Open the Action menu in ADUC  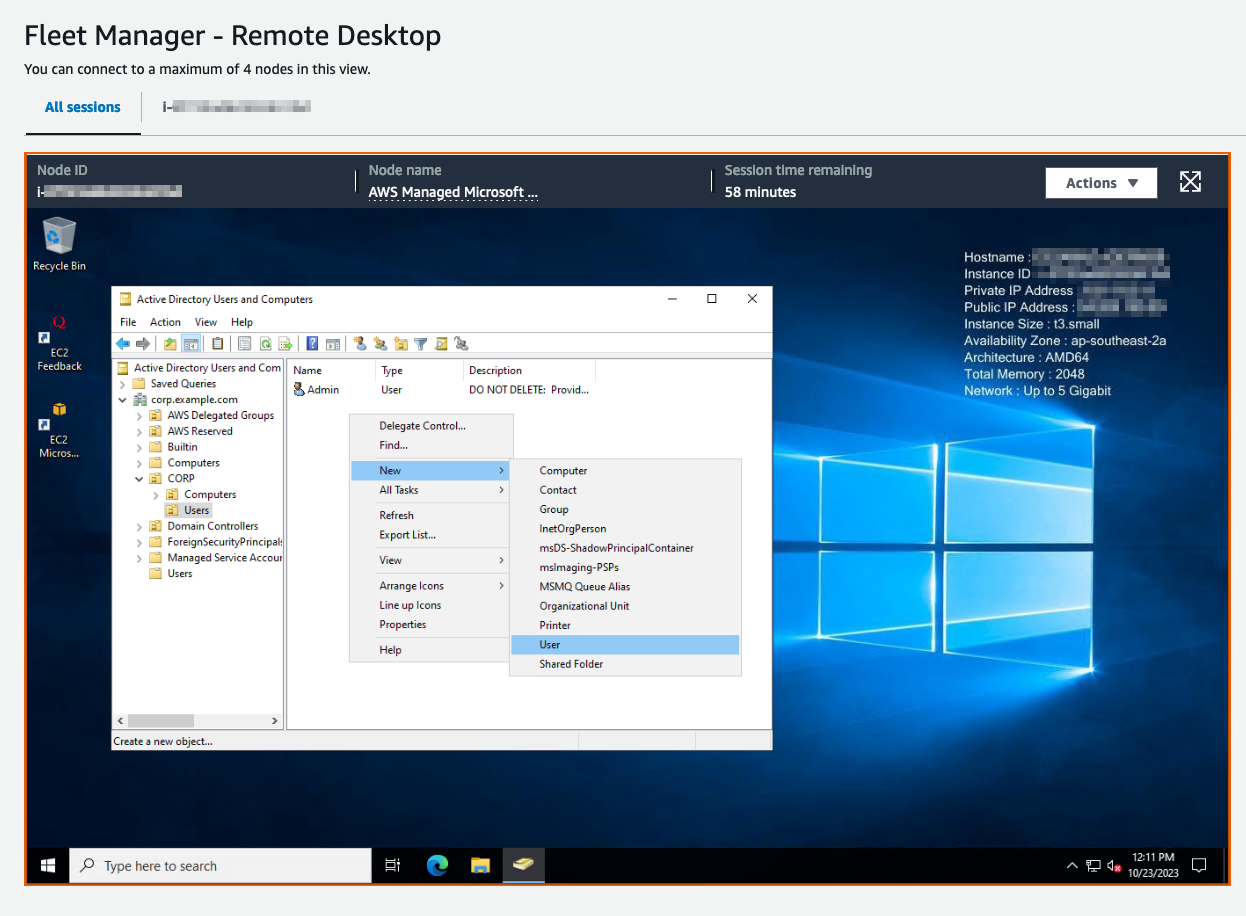click(165, 322)
